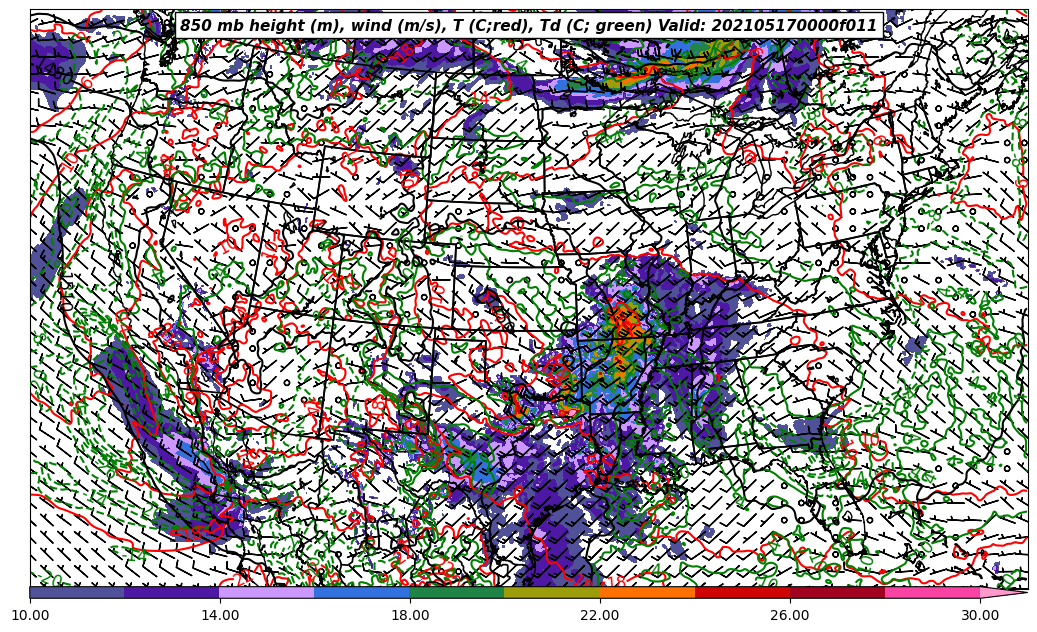
Task: Select the 26.00 colorbar tick label
Action: click(x=790, y=616)
